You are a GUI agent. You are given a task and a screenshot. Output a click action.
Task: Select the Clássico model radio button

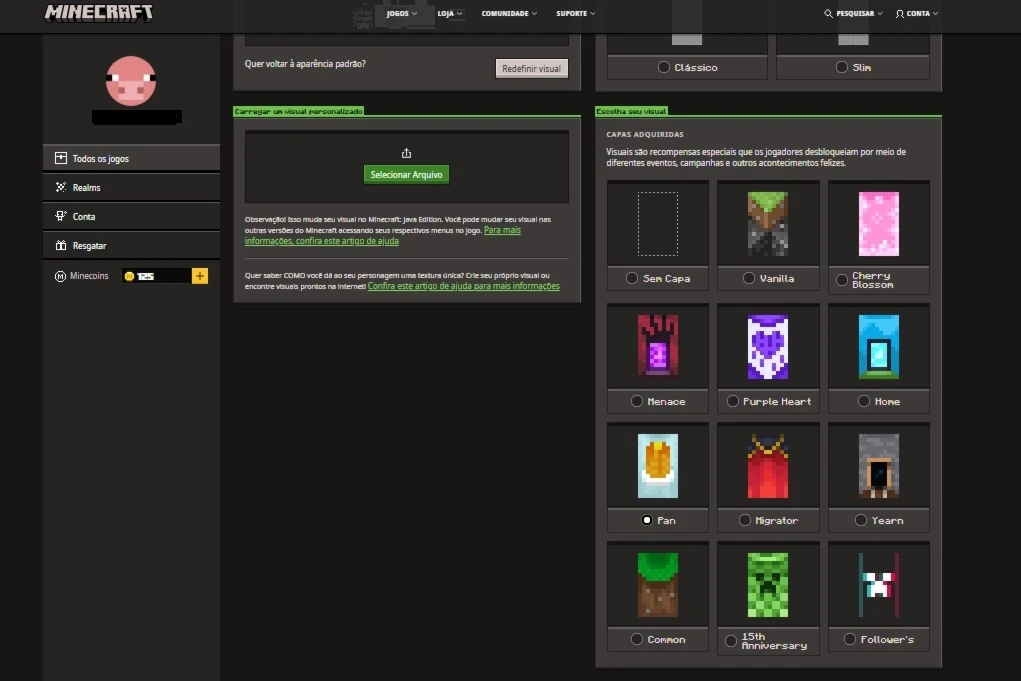pyautogui.click(x=664, y=67)
